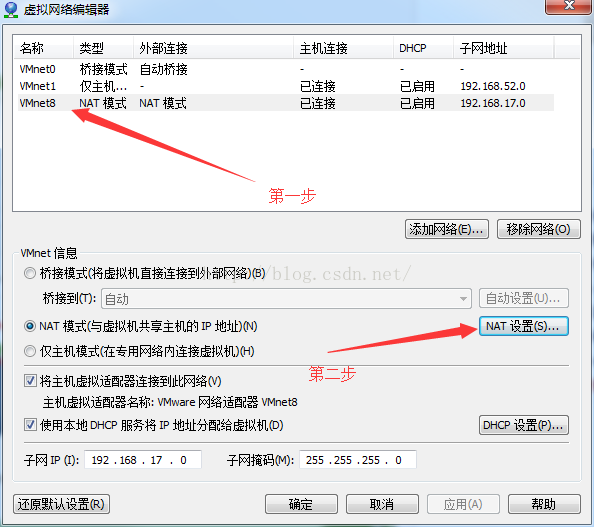
Task: Select NAT 模式 radio button
Action: (x=30, y=326)
